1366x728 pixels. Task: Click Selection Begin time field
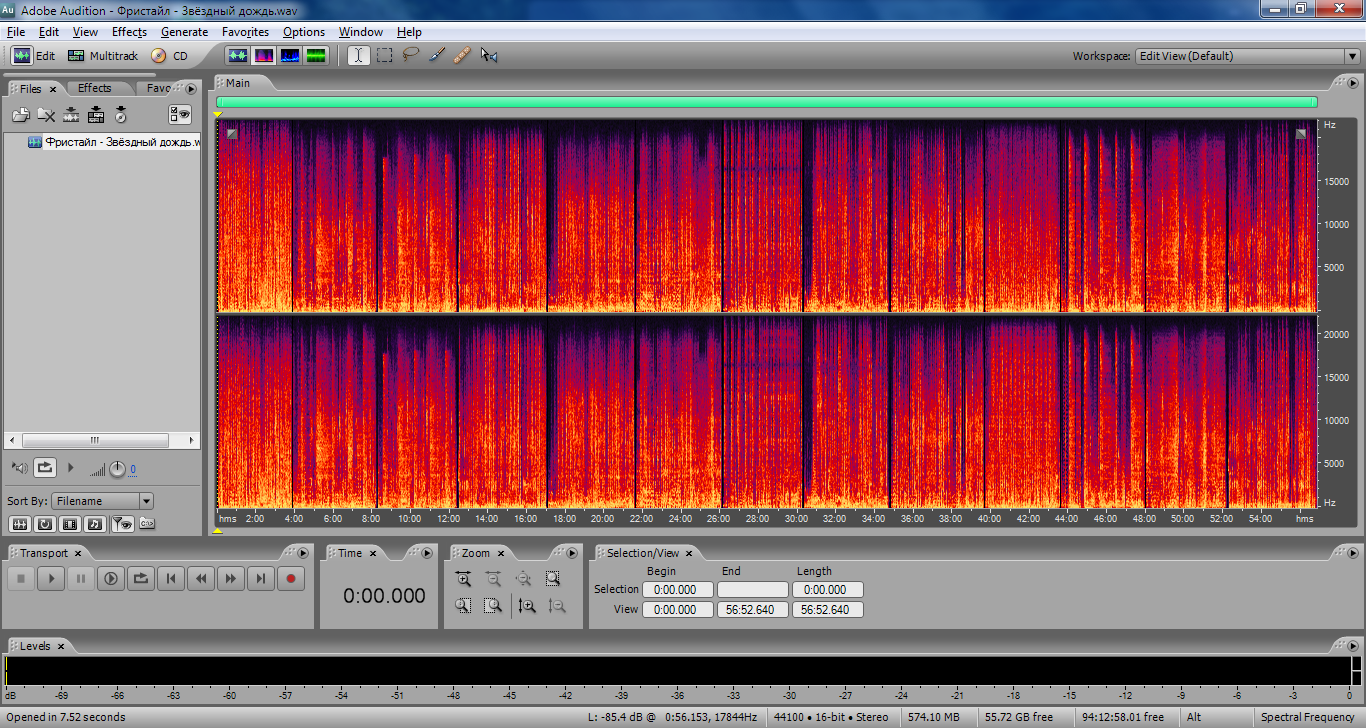tap(677, 590)
